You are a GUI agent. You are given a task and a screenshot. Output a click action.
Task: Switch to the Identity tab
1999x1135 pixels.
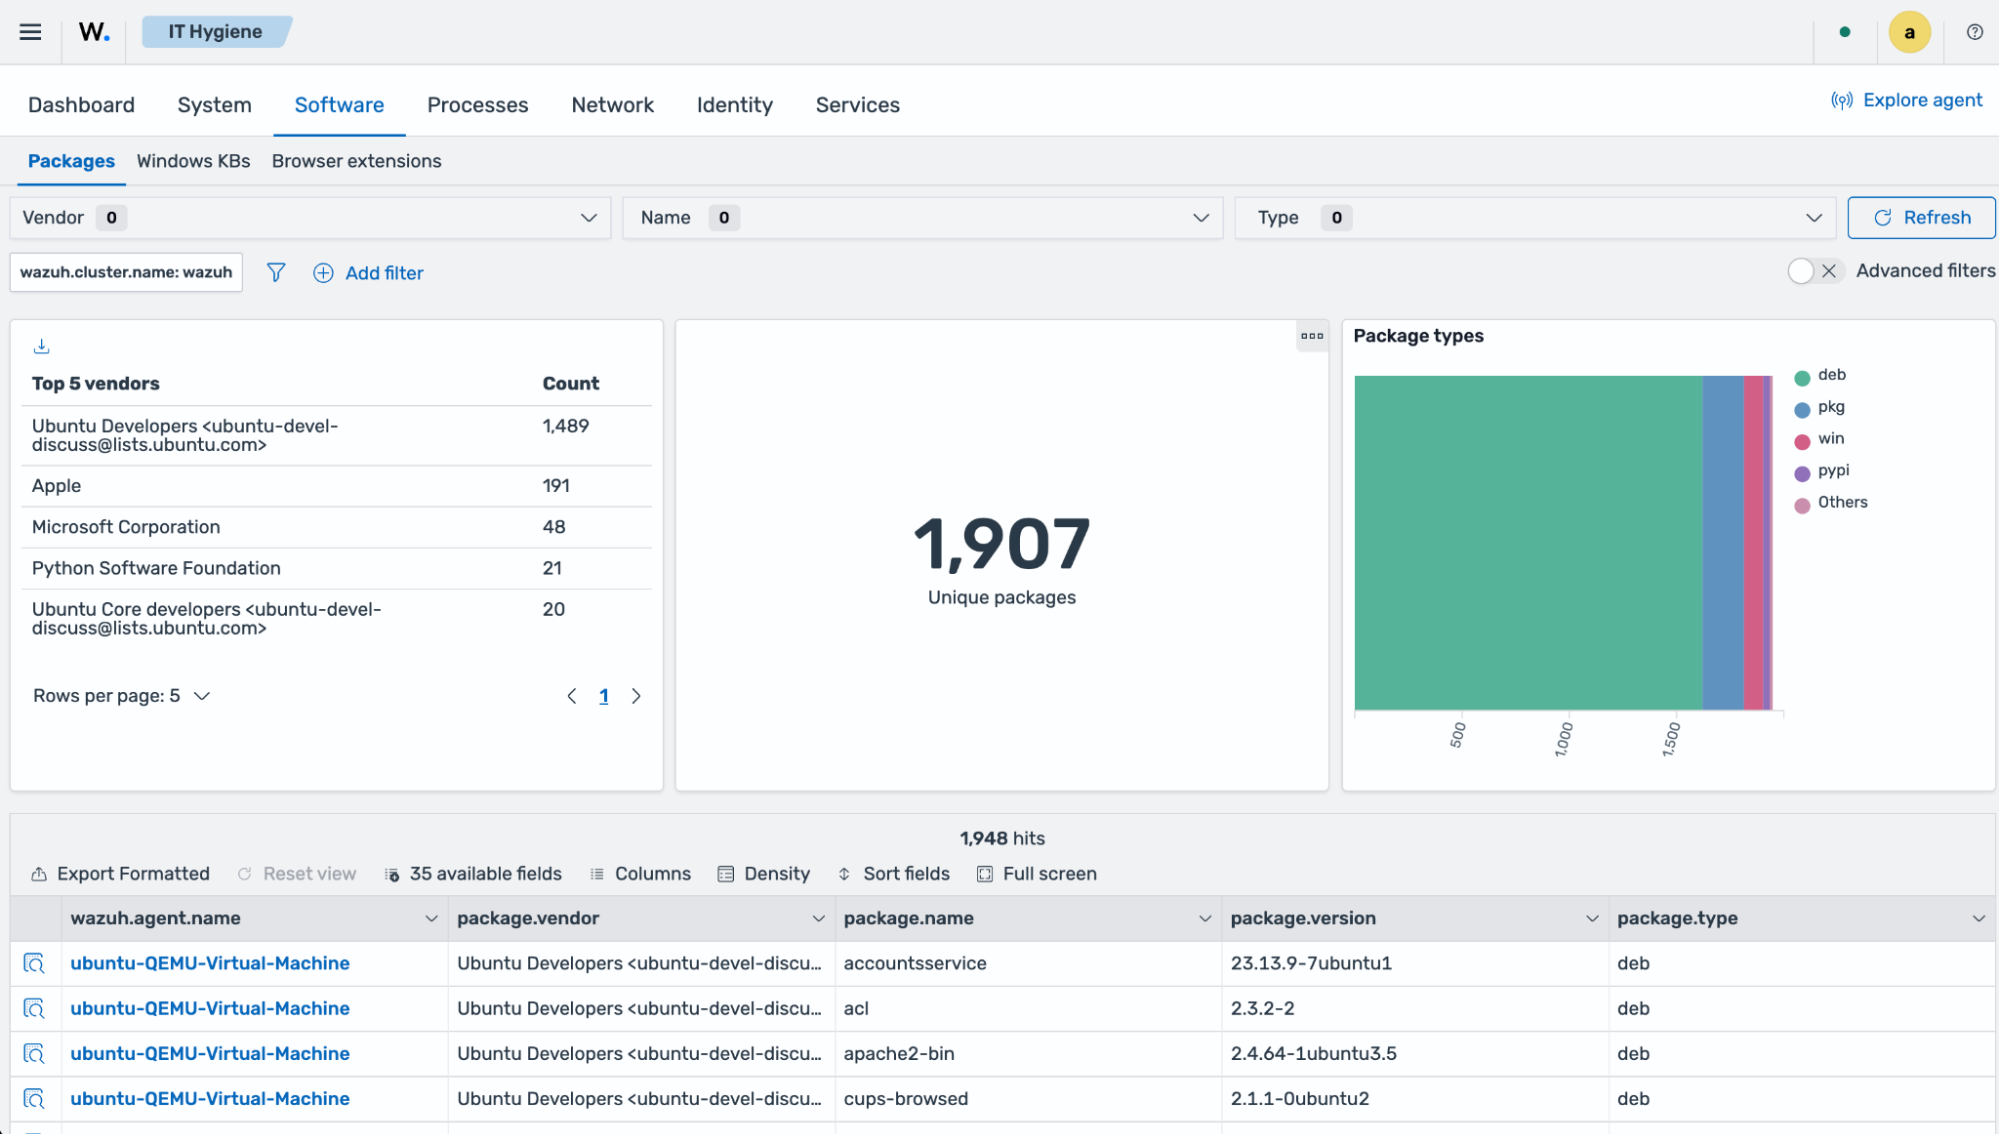point(734,105)
